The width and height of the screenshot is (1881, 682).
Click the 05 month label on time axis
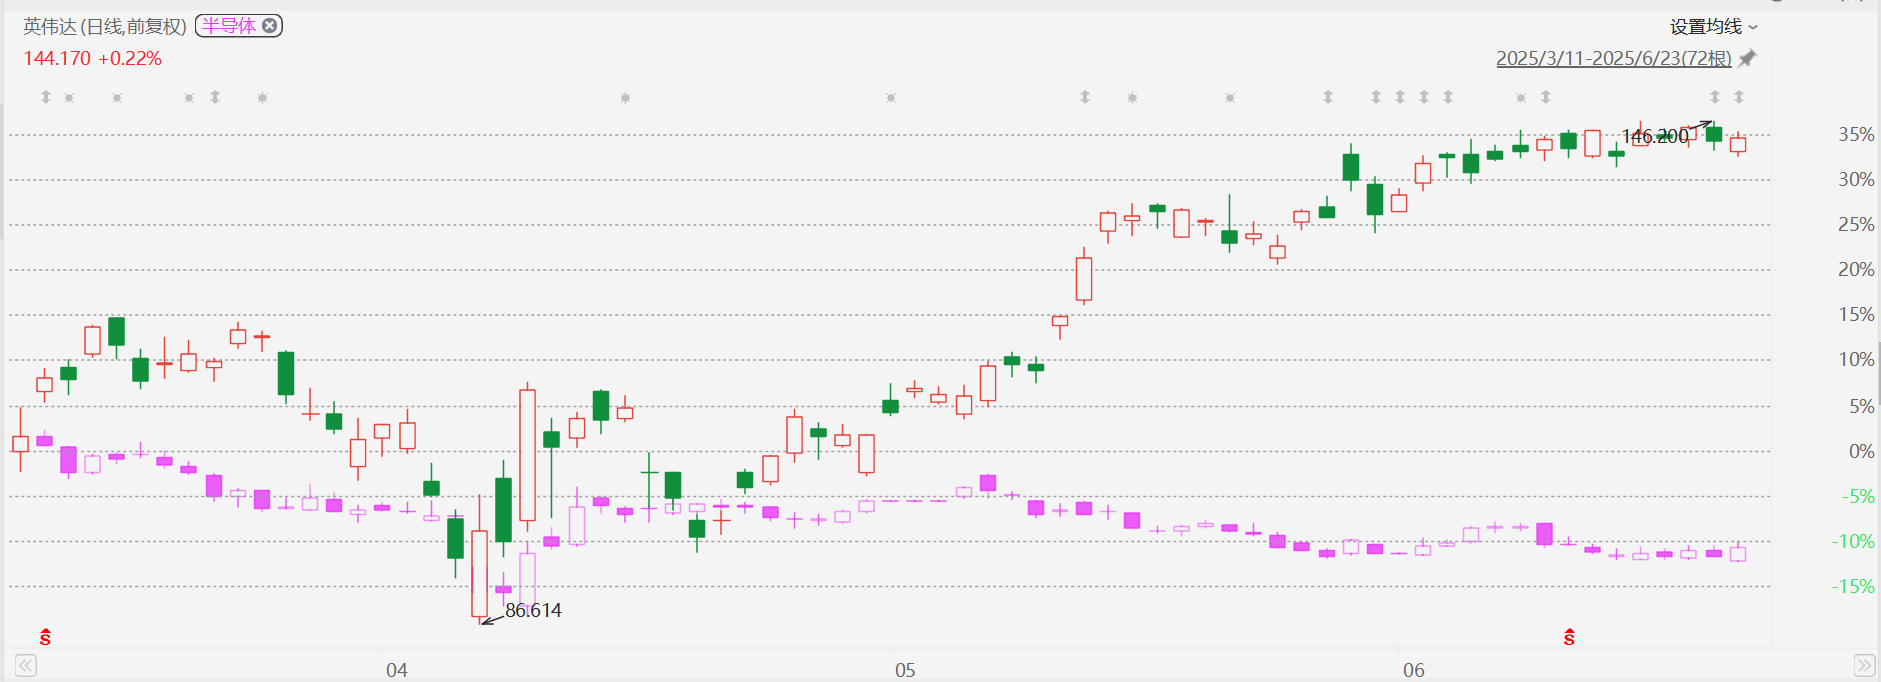[905, 670]
